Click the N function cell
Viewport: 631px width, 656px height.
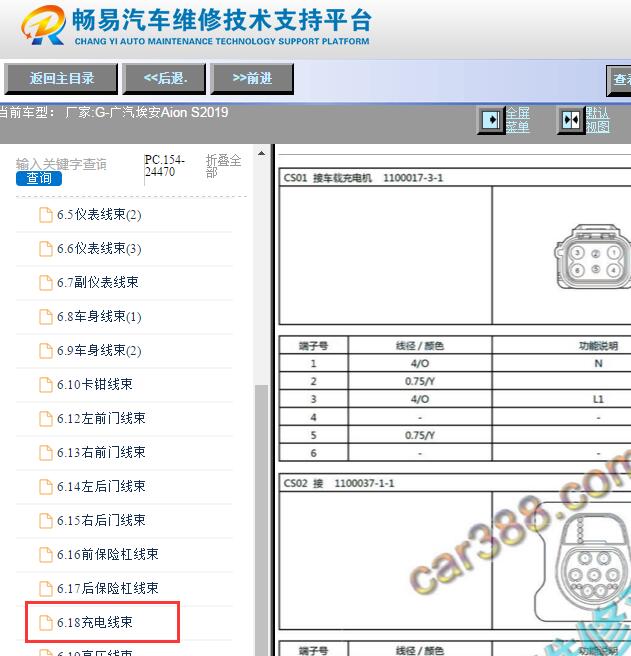pyautogui.click(x=598, y=364)
